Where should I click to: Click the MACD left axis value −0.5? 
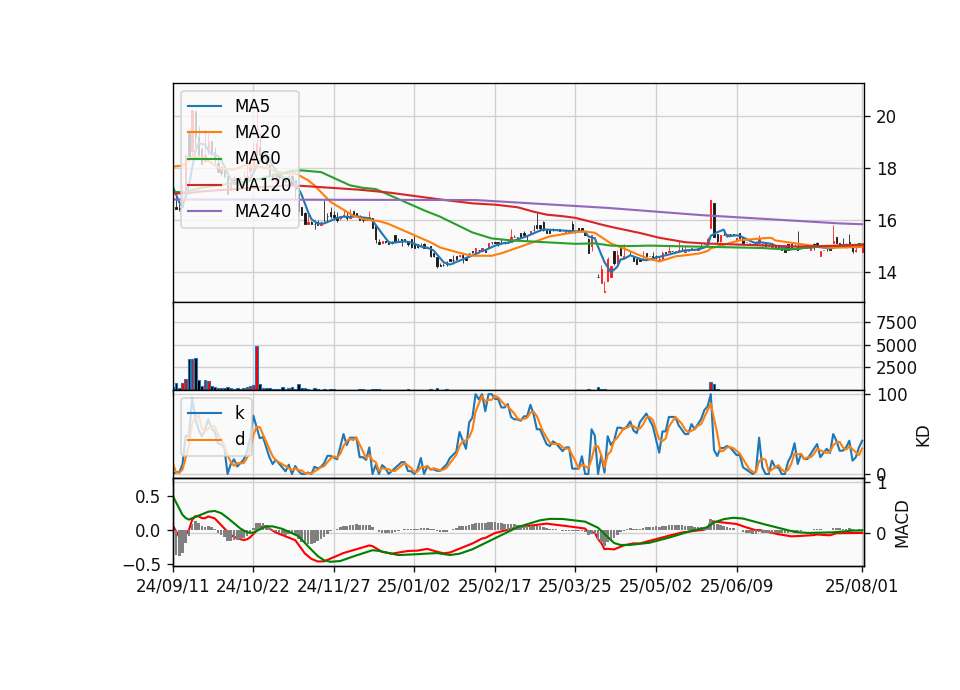142,564
